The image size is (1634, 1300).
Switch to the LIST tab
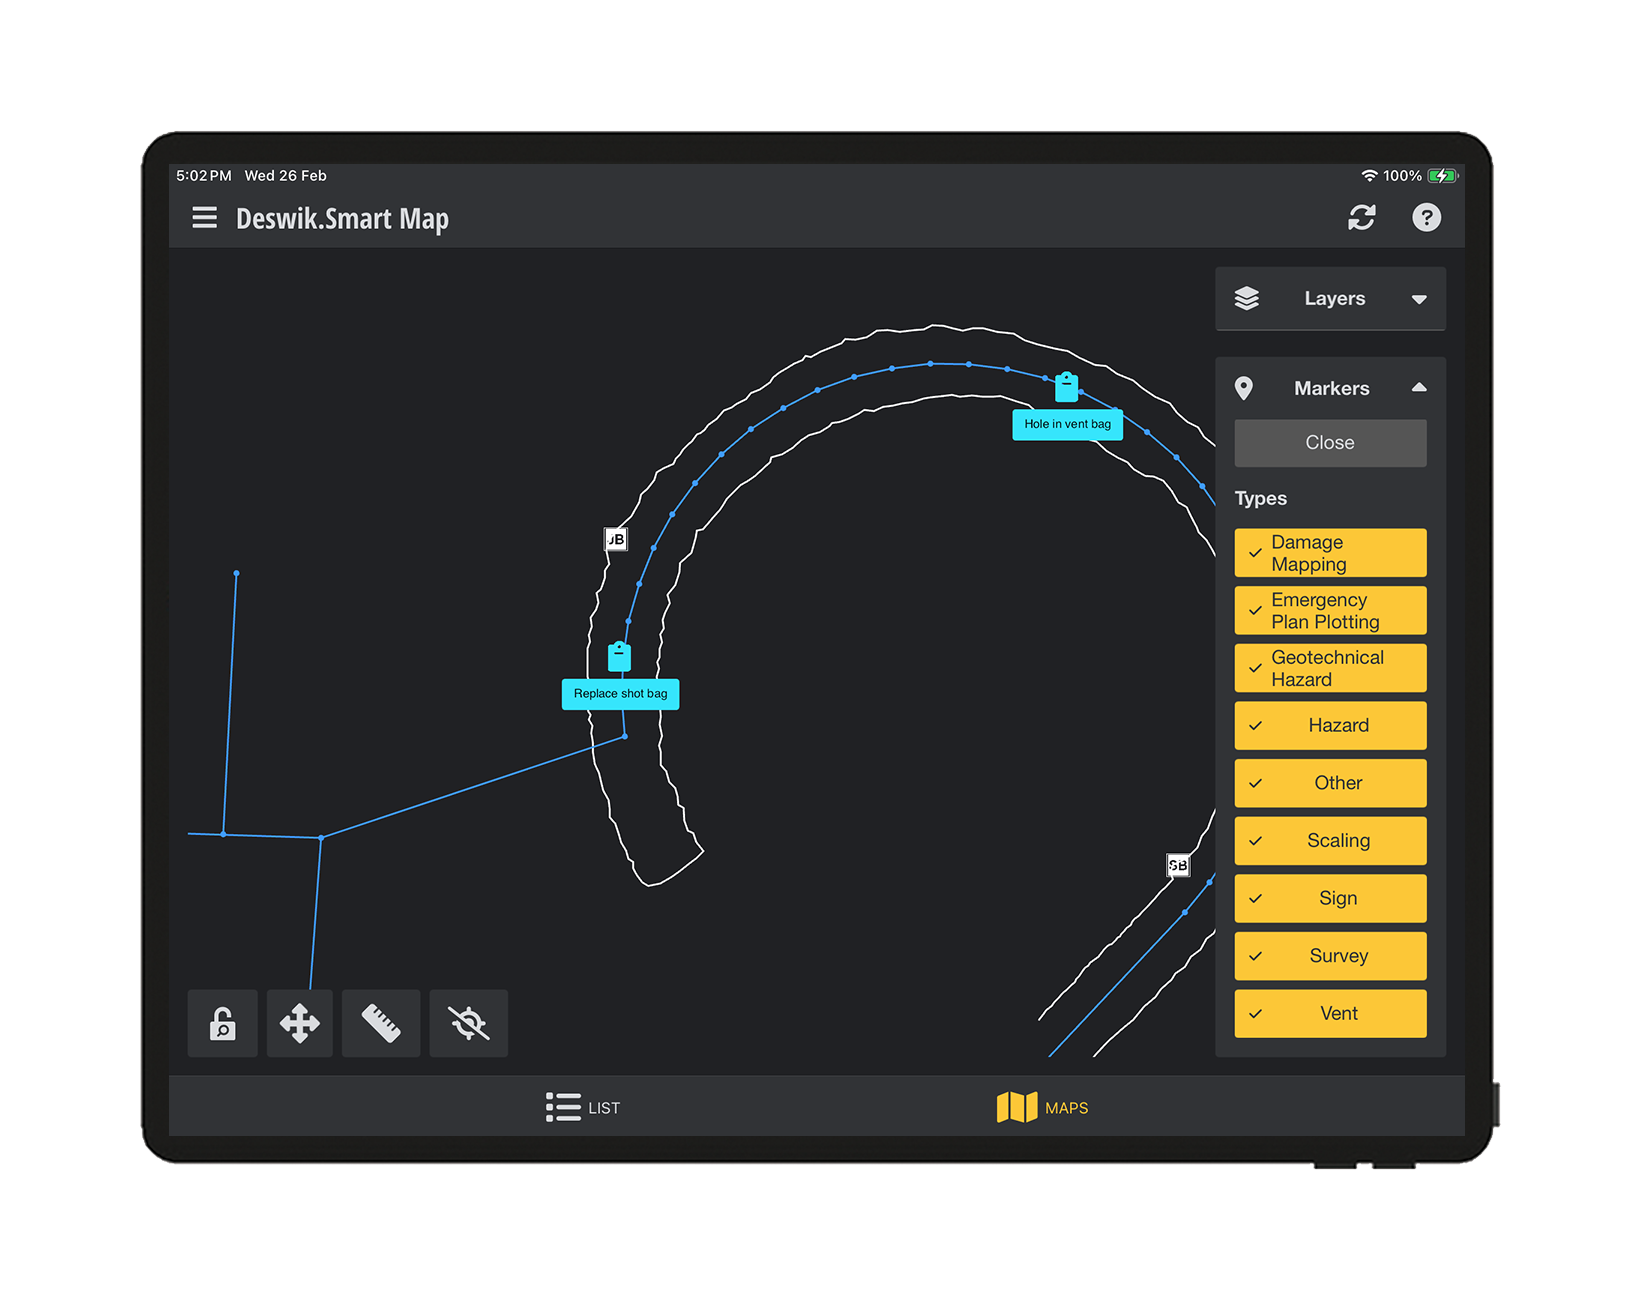click(x=584, y=1108)
